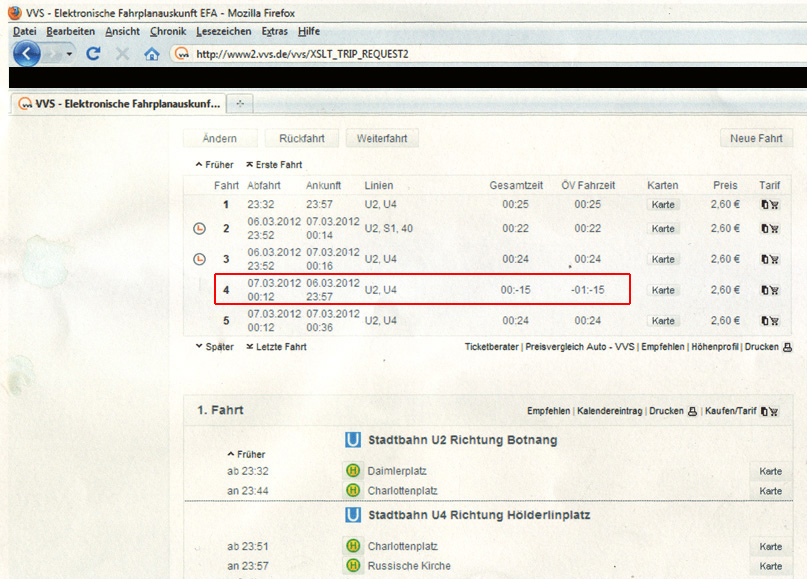
Task: Open the Ansicht menu
Action: point(122,31)
